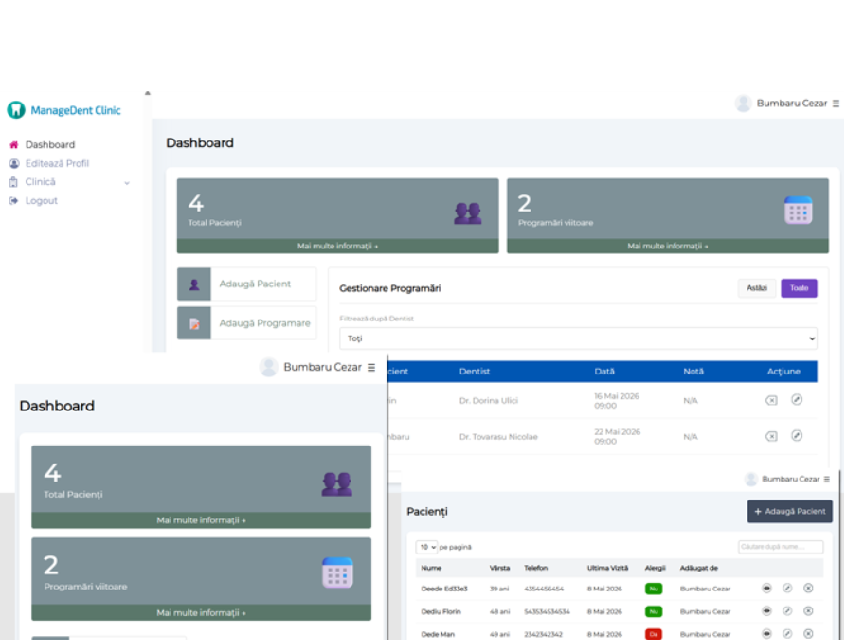Edit Dr. Tovarasu Nicolae appointment
The width and height of the screenshot is (844, 640).
coord(797,435)
